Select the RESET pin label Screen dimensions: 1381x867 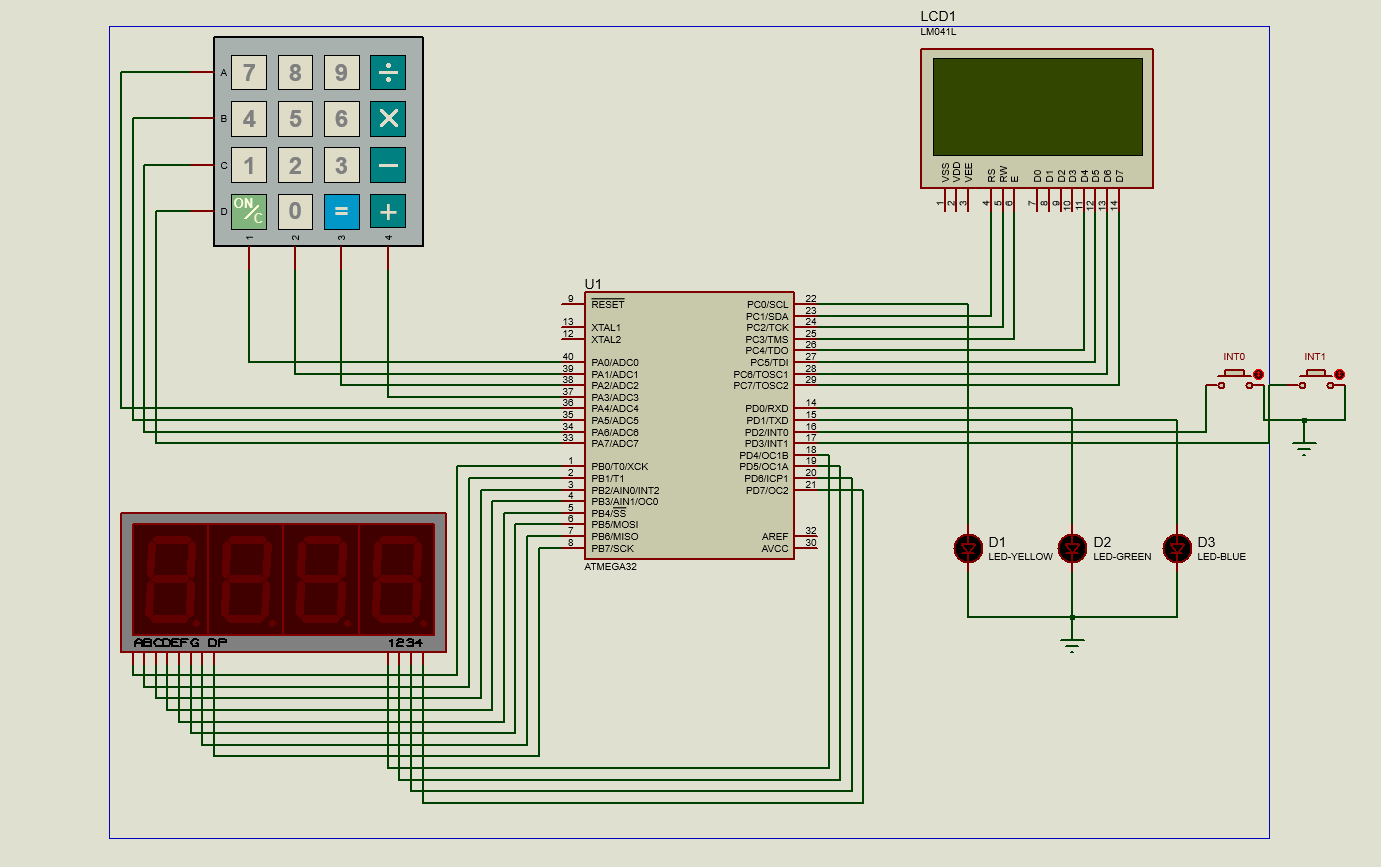607,304
